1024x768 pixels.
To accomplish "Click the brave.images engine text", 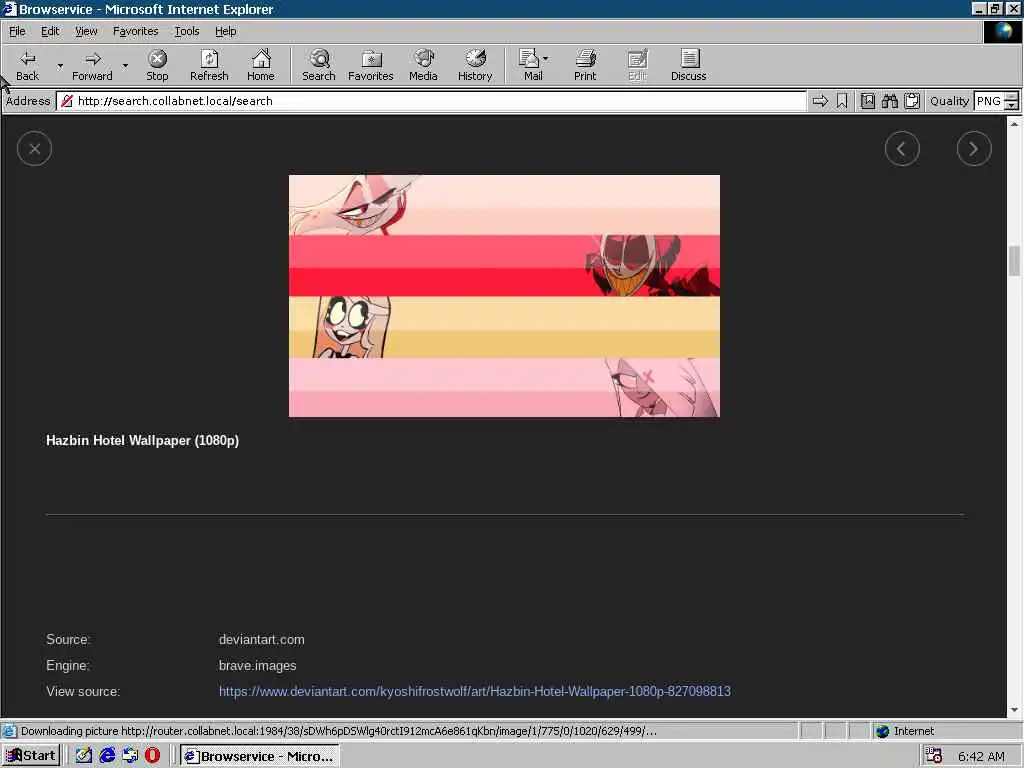I will (x=257, y=665).
